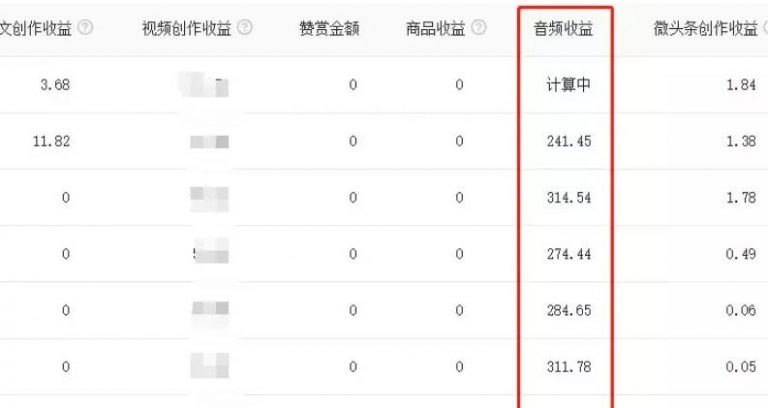Click the 文创作收益 header label
The height and width of the screenshot is (408, 768).
[36, 28]
